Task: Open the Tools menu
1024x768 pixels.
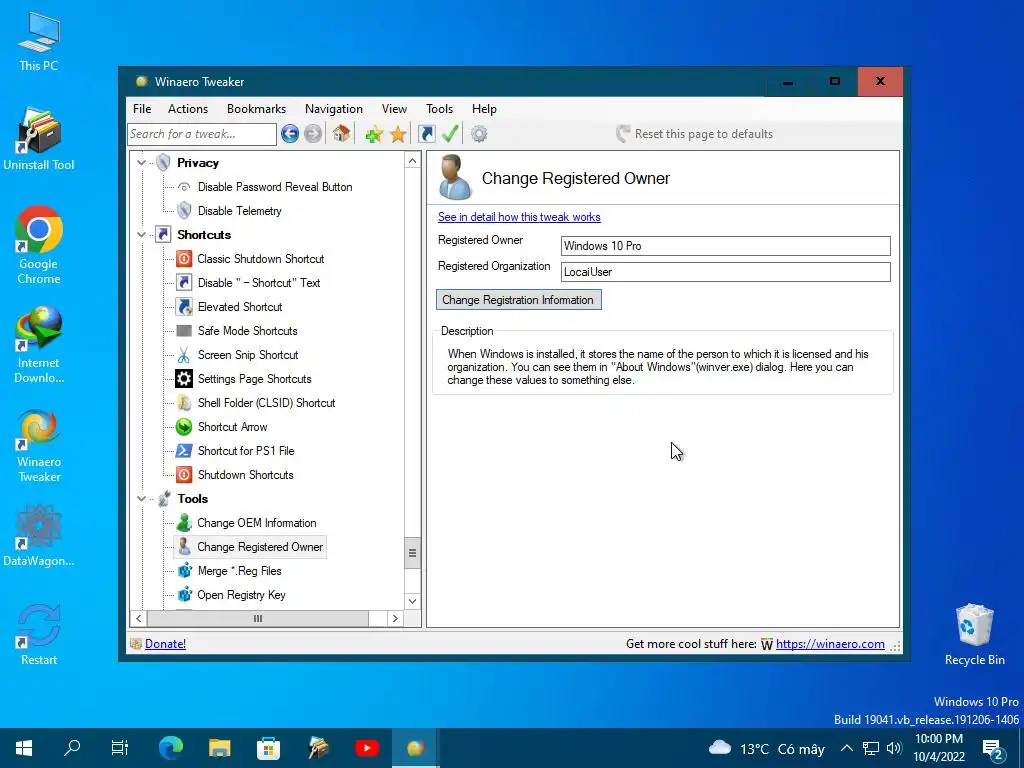Action: click(440, 109)
